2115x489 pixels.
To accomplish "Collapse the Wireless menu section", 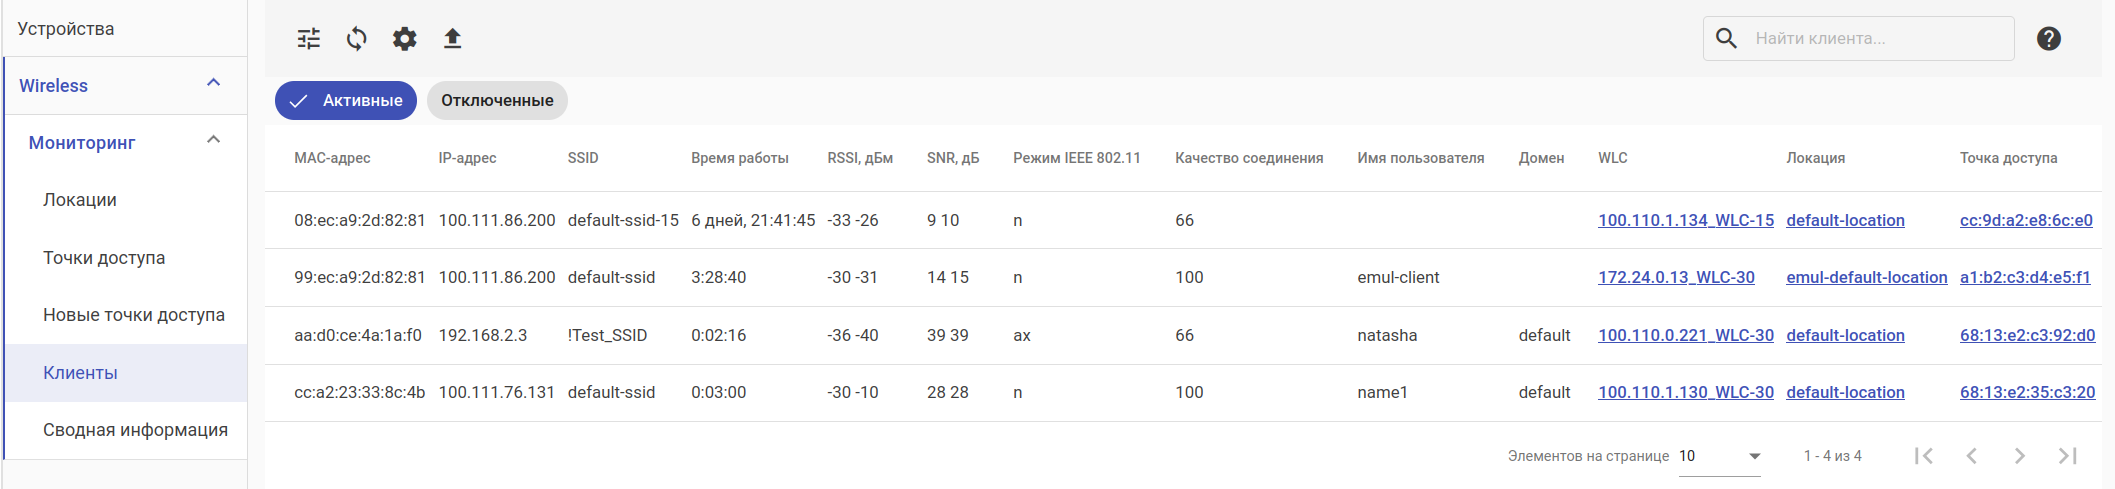I will 213,83.
